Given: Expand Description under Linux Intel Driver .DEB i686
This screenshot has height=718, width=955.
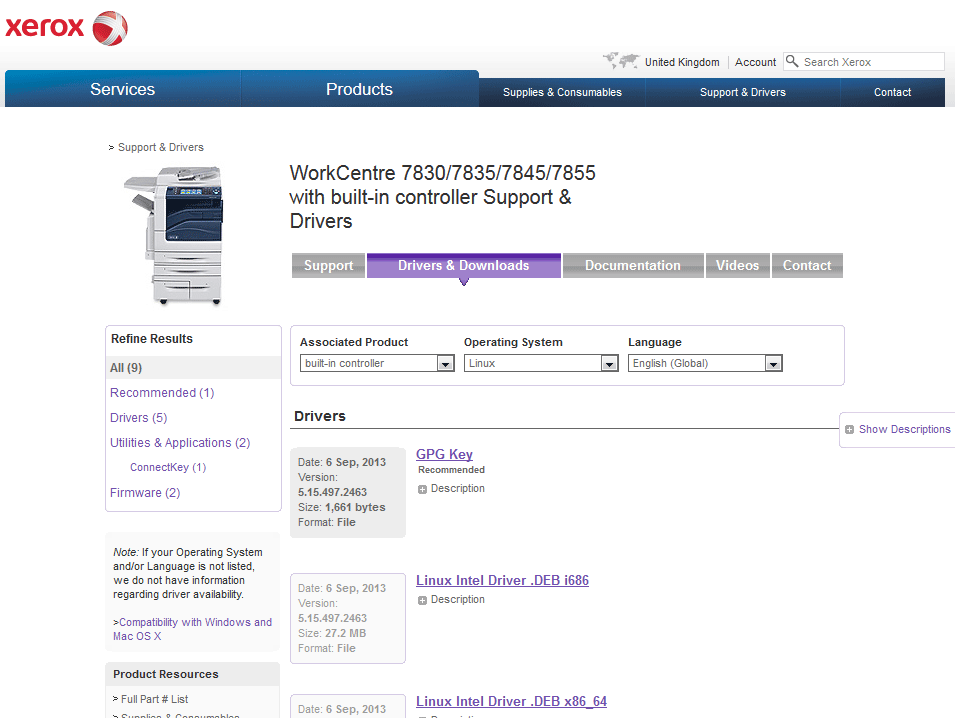Looking at the screenshot, I should [x=422, y=600].
